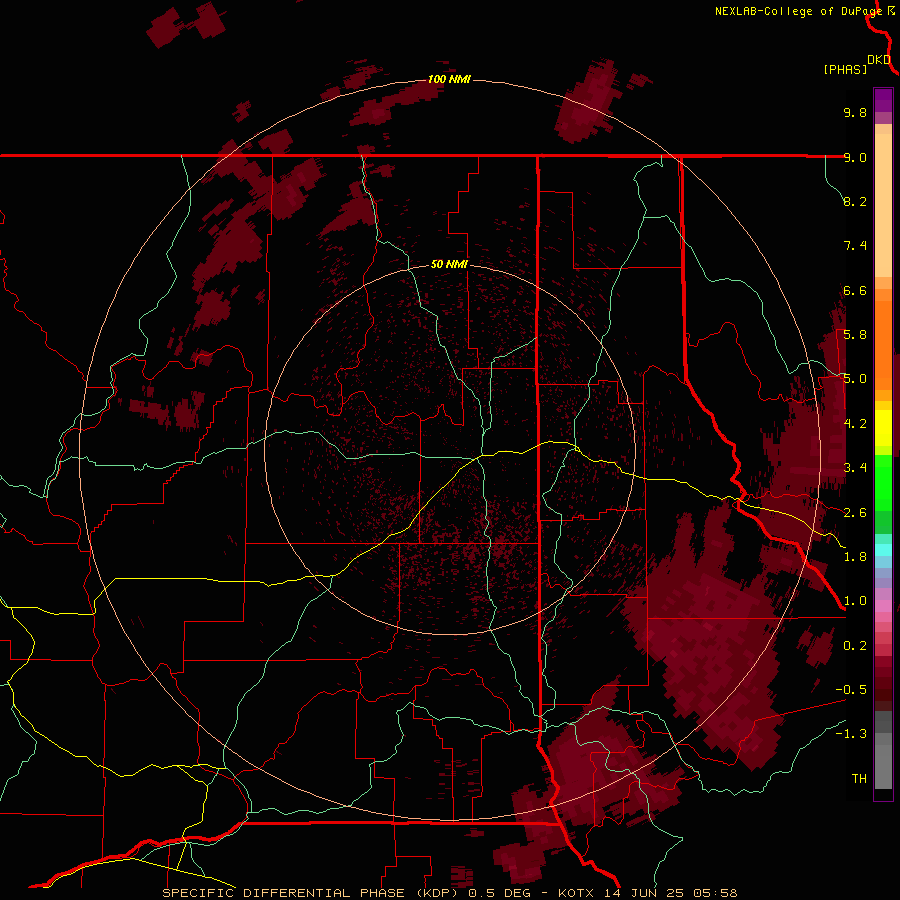Pick the peach band on color scale
This screenshot has height=900, width=900.
coord(883,205)
